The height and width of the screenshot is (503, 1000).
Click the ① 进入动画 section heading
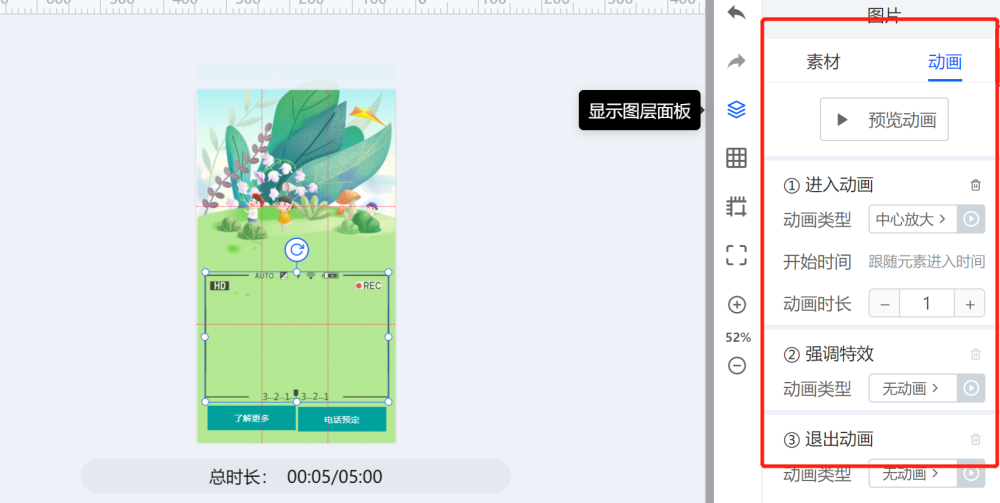[828, 186]
